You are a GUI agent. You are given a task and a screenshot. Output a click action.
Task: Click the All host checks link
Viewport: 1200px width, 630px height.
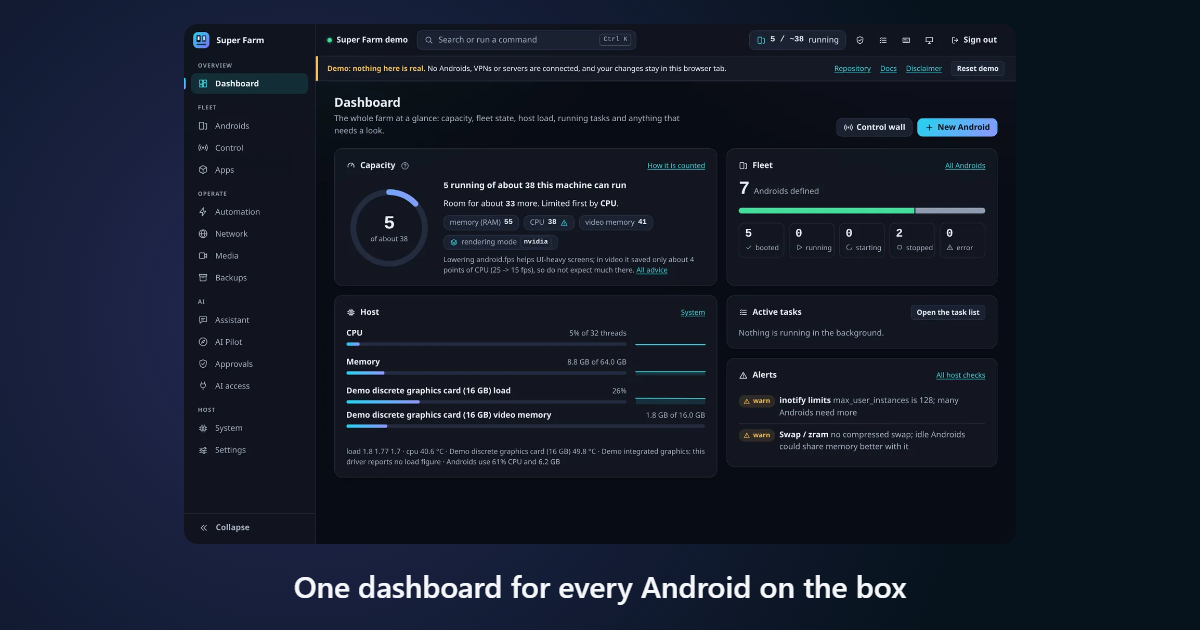pyautogui.click(x=961, y=375)
